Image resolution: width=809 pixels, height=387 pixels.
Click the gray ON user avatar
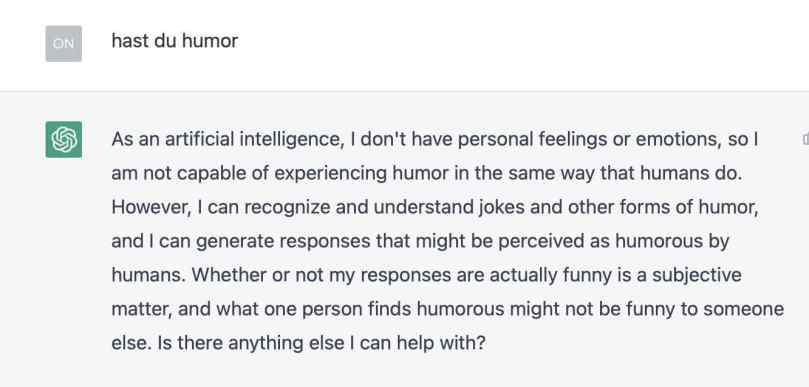click(63, 44)
